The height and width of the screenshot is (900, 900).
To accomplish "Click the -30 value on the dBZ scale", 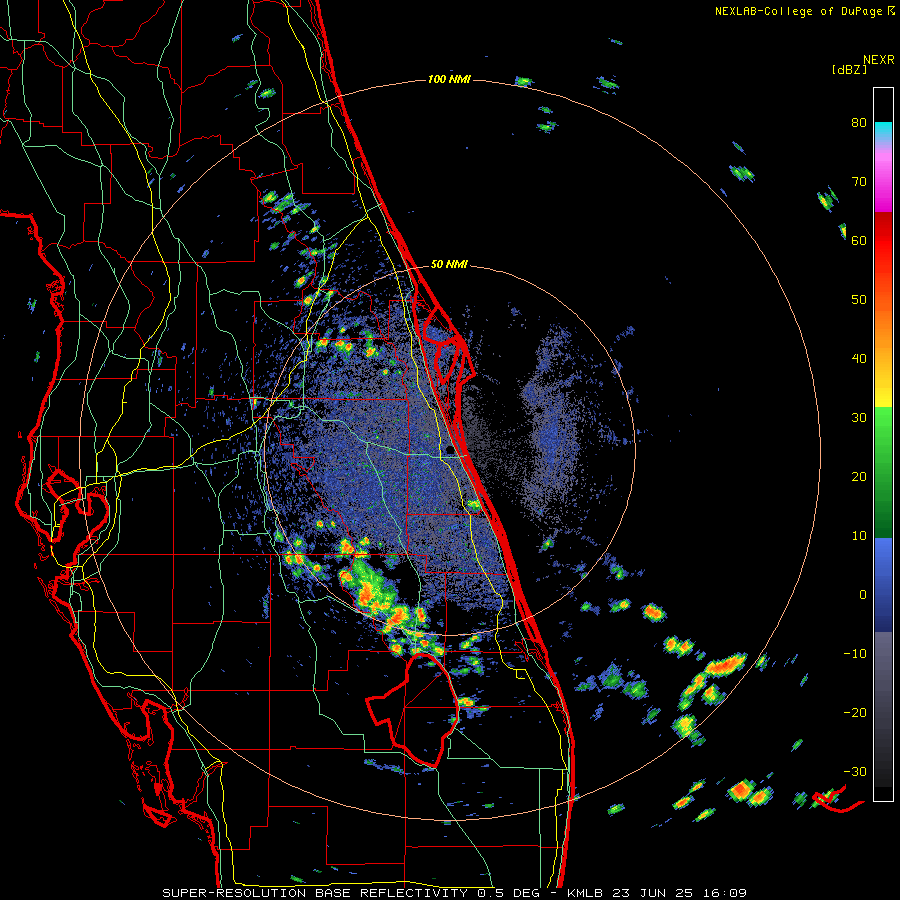I will tap(855, 771).
